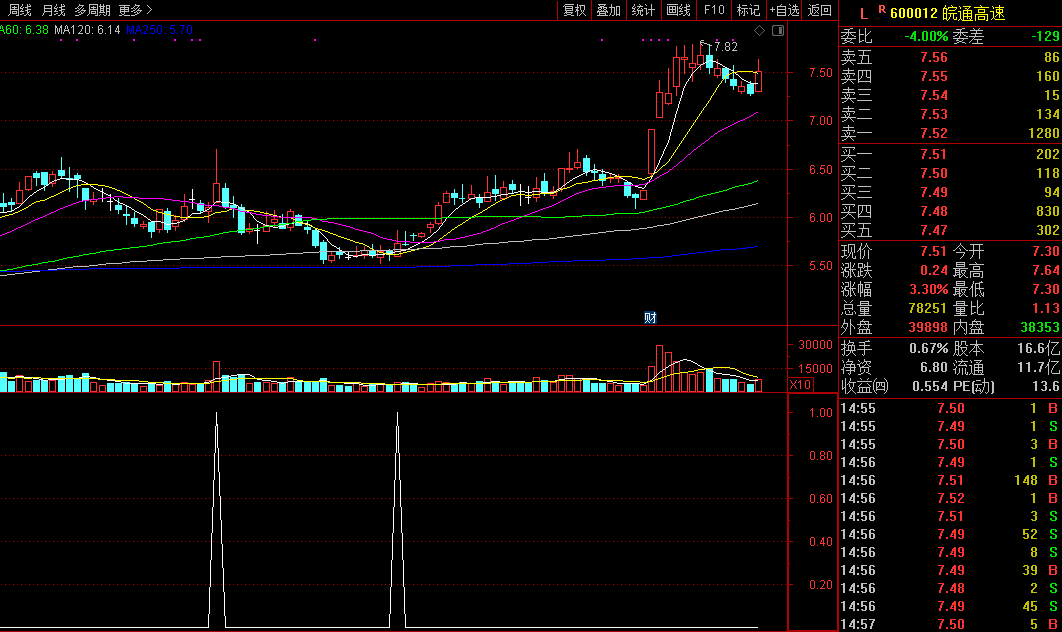Click the tallest red volume bar
Screen dimensions: 1062x632
coord(660,369)
